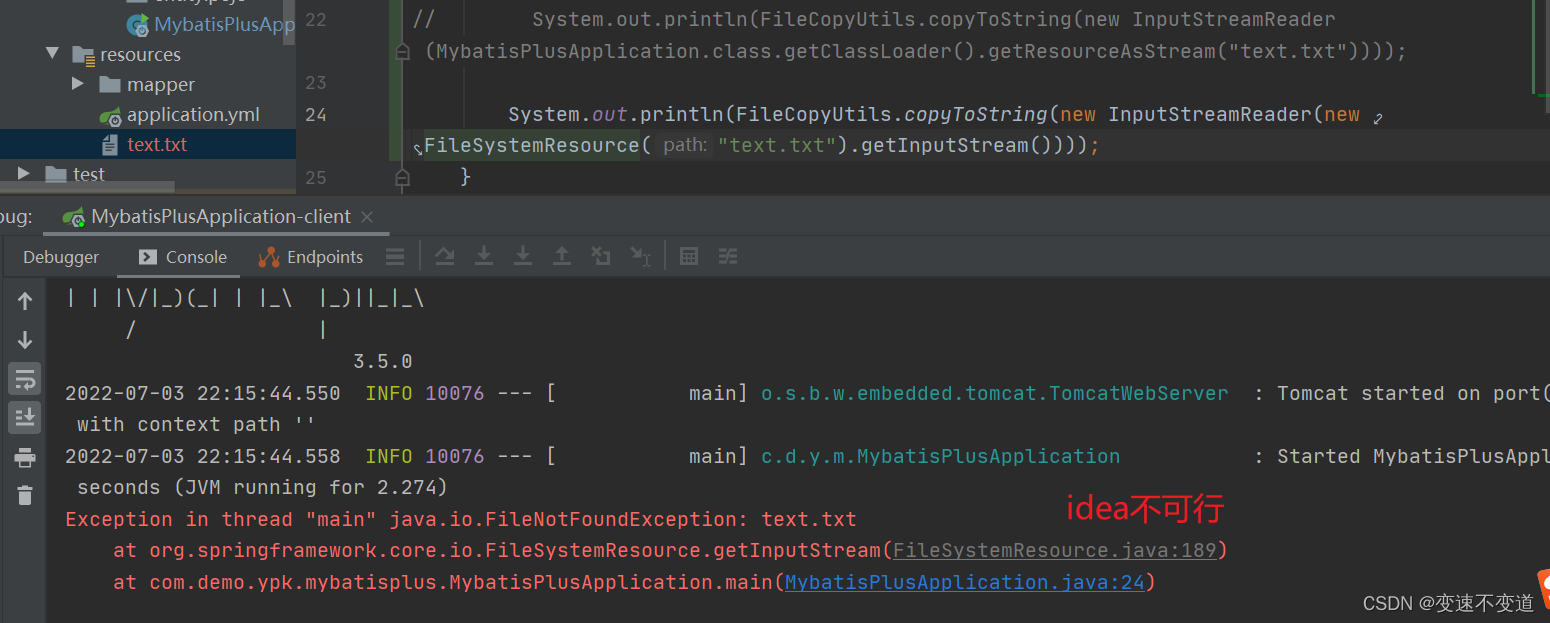Click line number 24 in gutter
Viewport: 1550px width, 623px height.
tap(315, 114)
